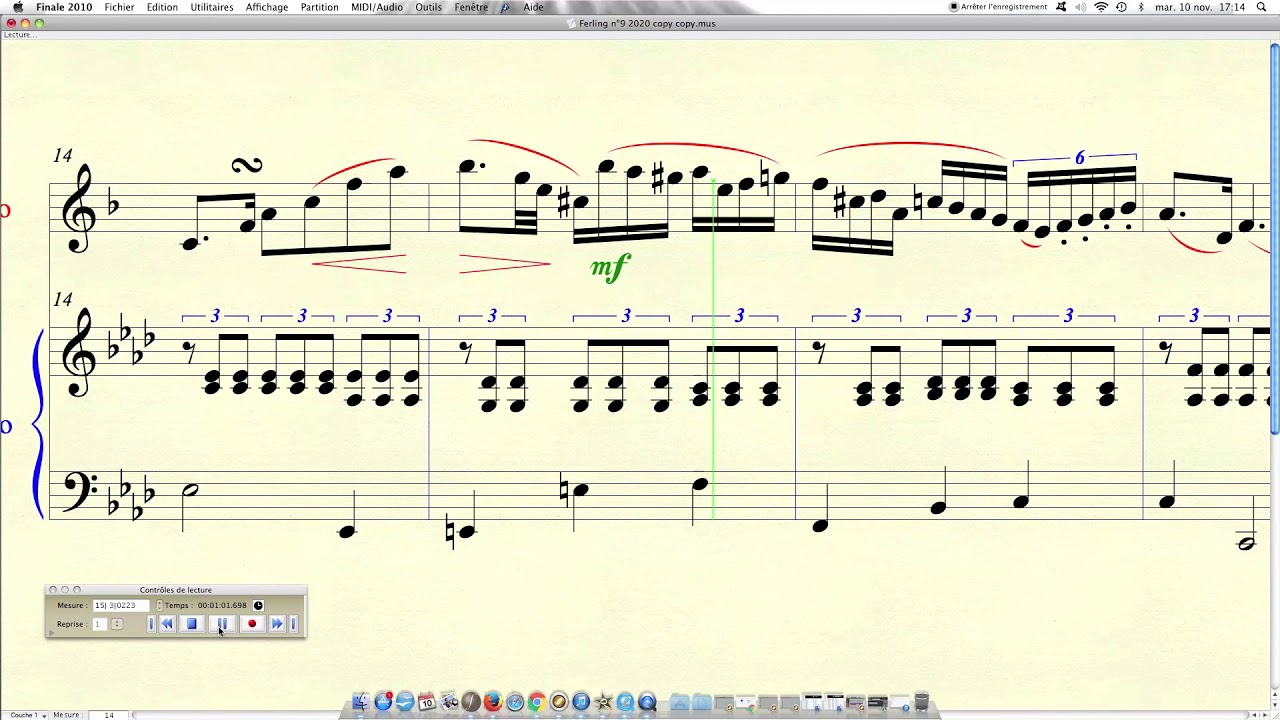Open the Trash in the Dock
The height and width of the screenshot is (720, 1280).
922,702
